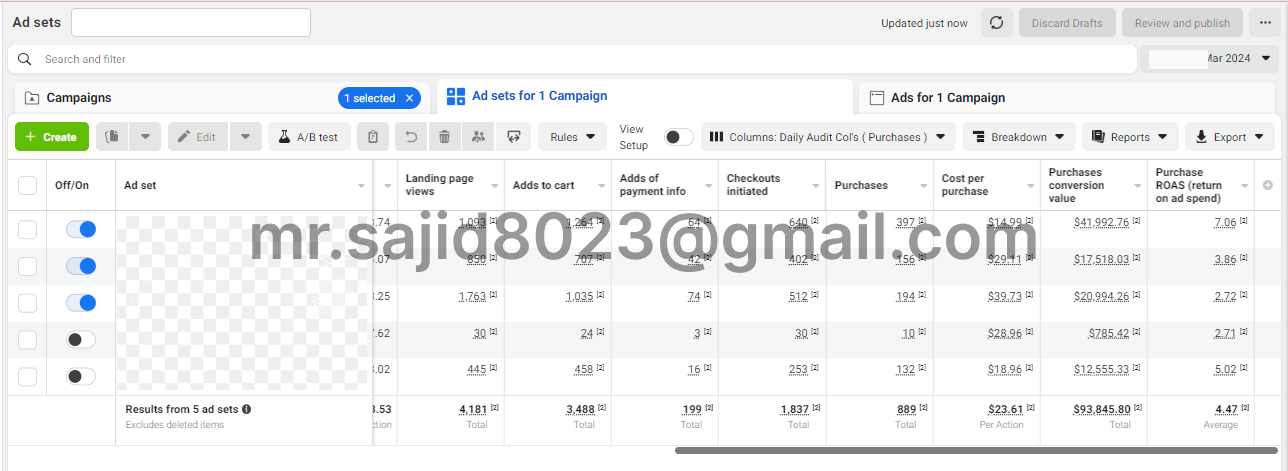Click the refresh icon beside Updated just now
The image size is (1288, 471).
click(996, 23)
